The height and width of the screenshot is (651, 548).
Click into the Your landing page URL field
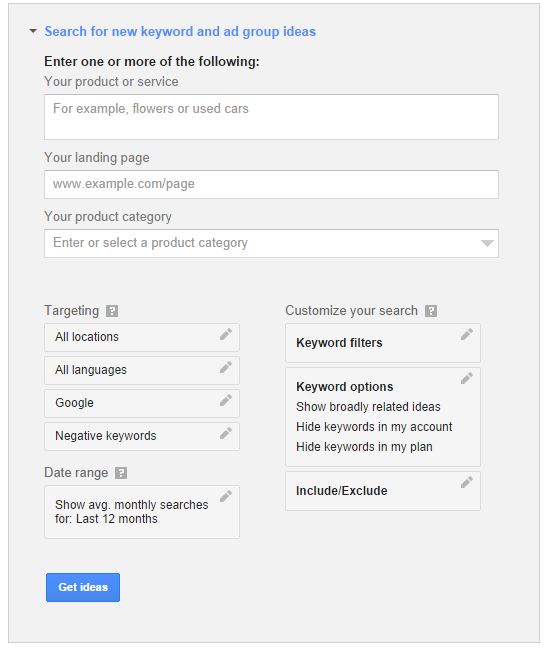pyautogui.click(x=272, y=184)
